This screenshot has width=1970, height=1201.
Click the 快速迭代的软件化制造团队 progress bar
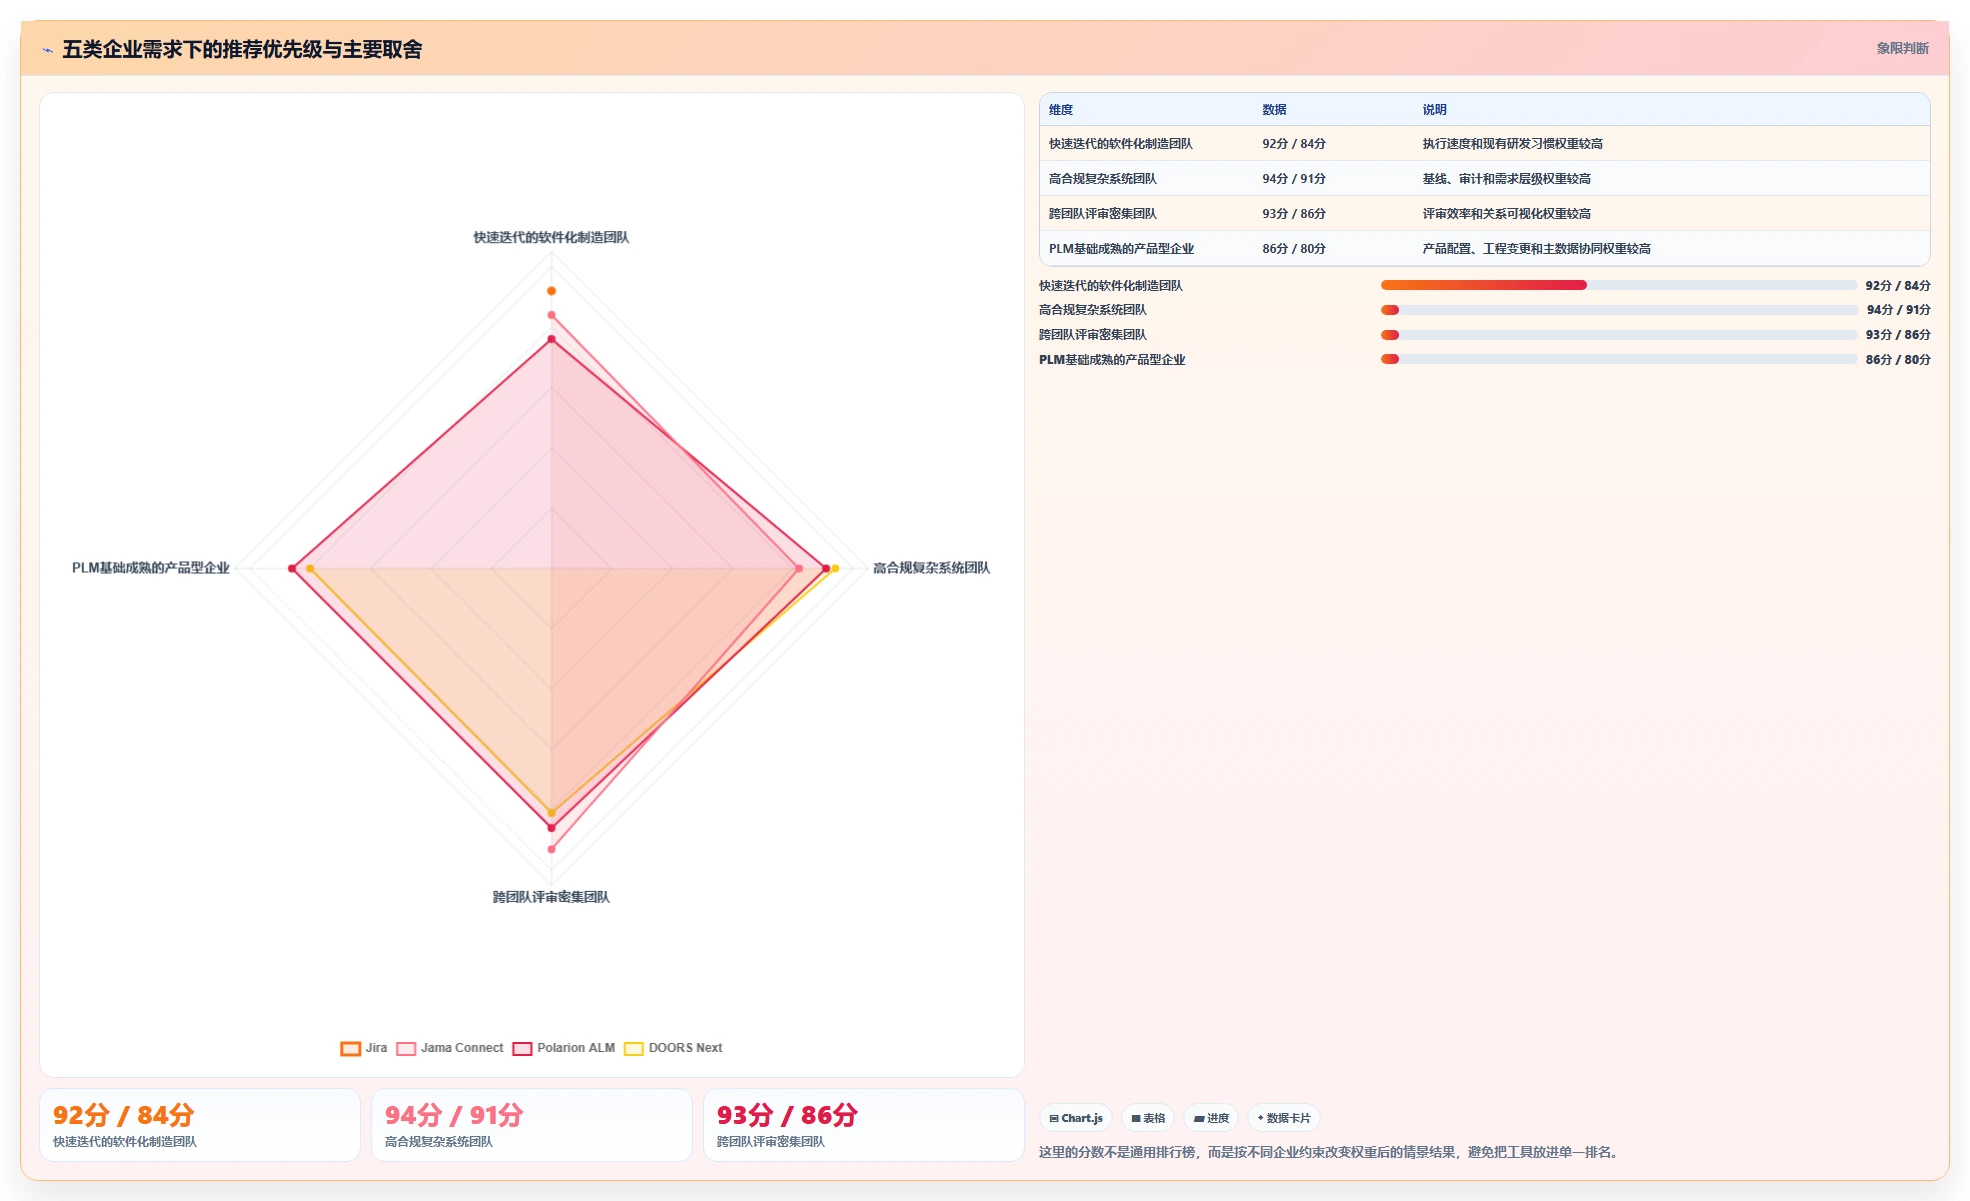(x=1618, y=285)
